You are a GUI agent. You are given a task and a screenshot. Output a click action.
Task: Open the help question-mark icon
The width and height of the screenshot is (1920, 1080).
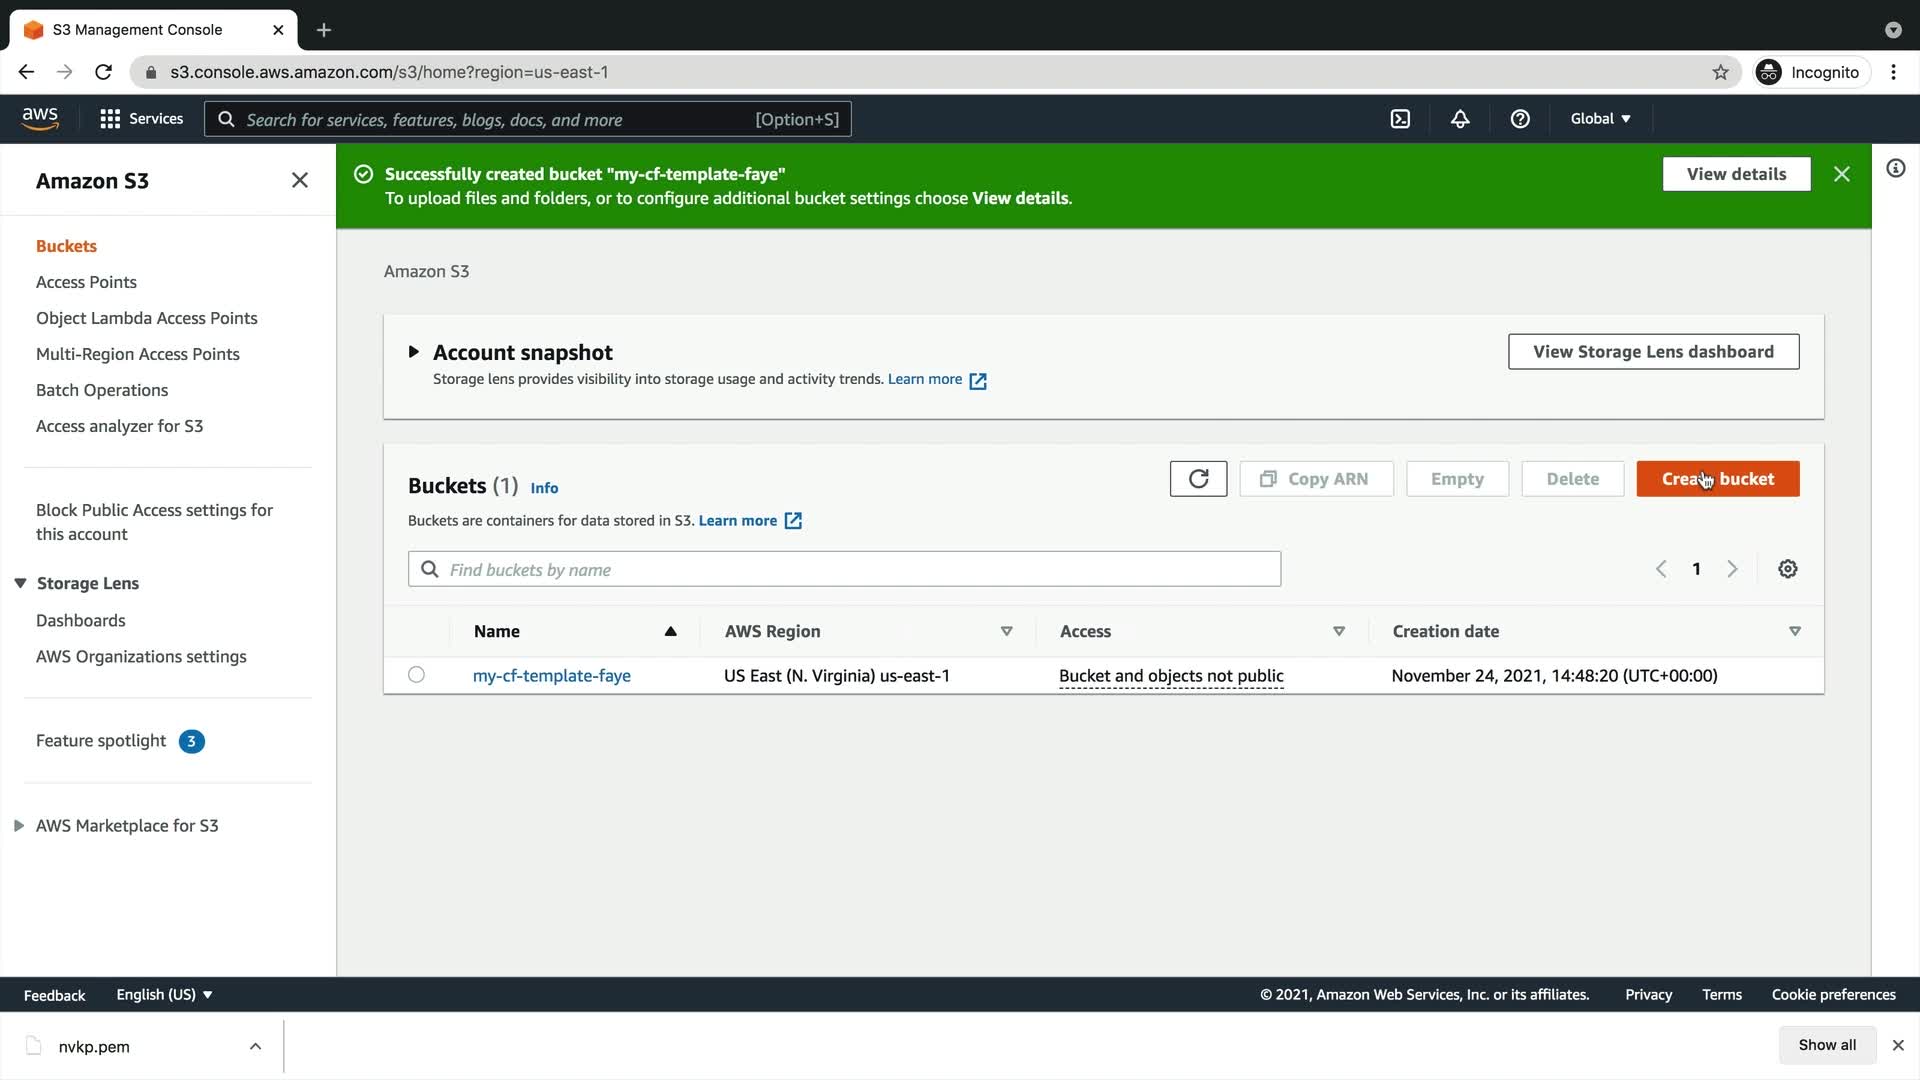pos(1520,119)
